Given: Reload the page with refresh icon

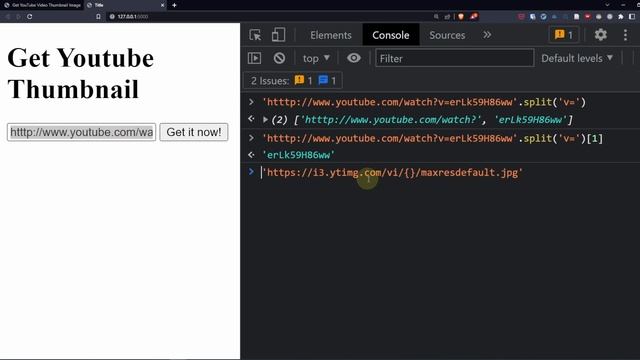Looking at the screenshot, I should pos(30,17).
